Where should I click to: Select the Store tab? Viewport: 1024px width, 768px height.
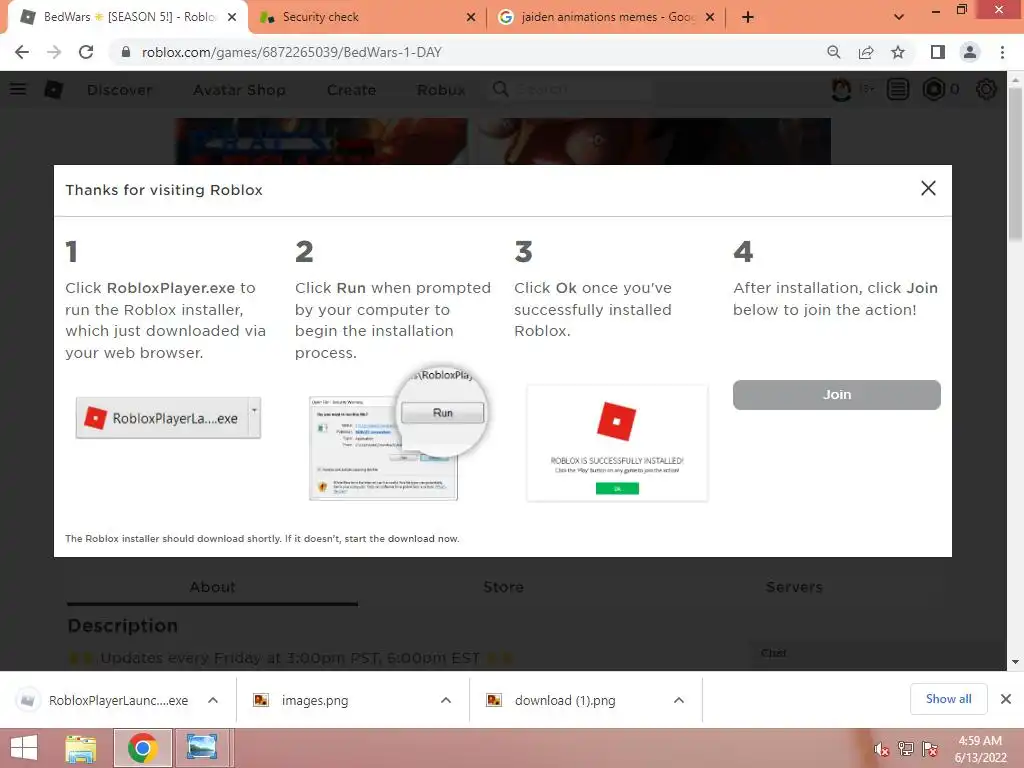(x=504, y=587)
